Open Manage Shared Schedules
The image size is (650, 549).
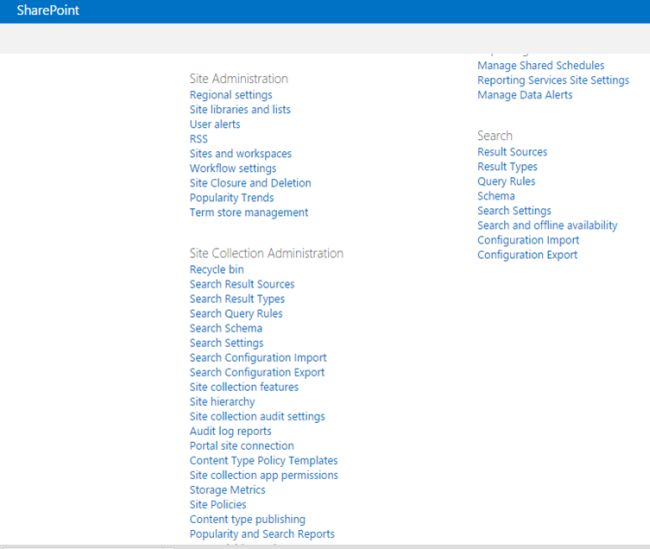pos(541,66)
